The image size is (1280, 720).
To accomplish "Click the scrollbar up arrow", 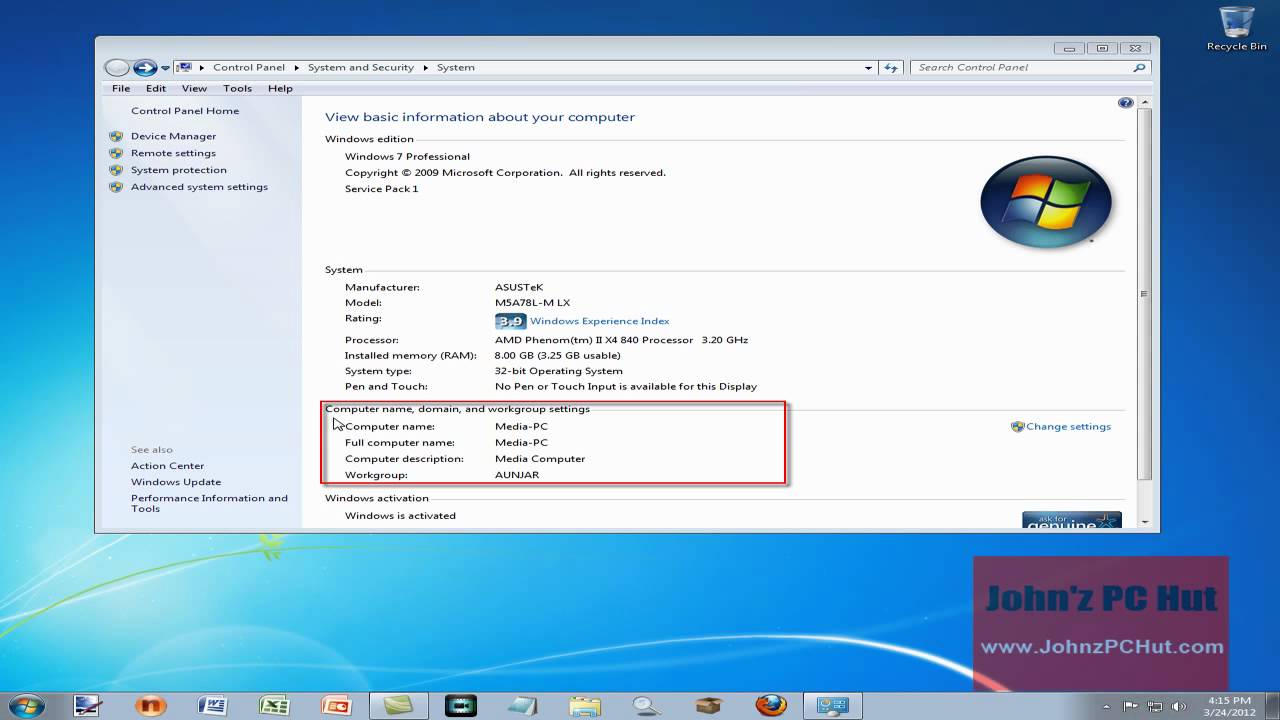I will [x=1144, y=102].
